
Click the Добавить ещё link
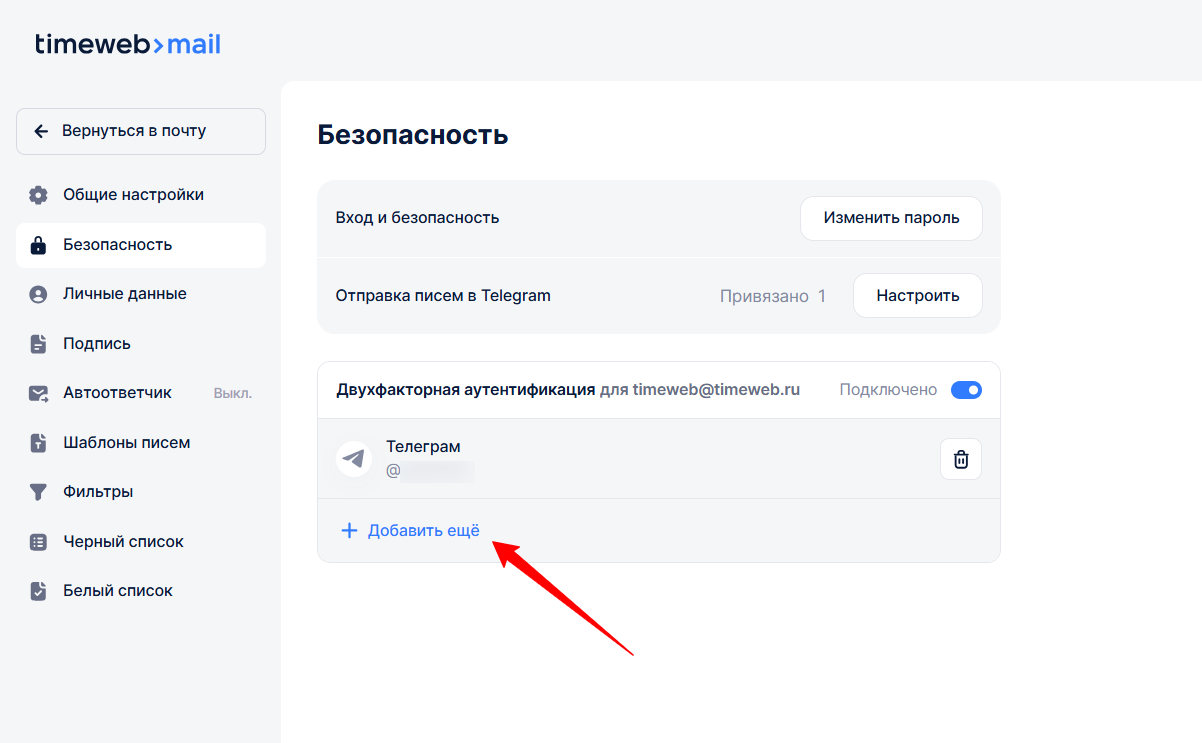423,530
